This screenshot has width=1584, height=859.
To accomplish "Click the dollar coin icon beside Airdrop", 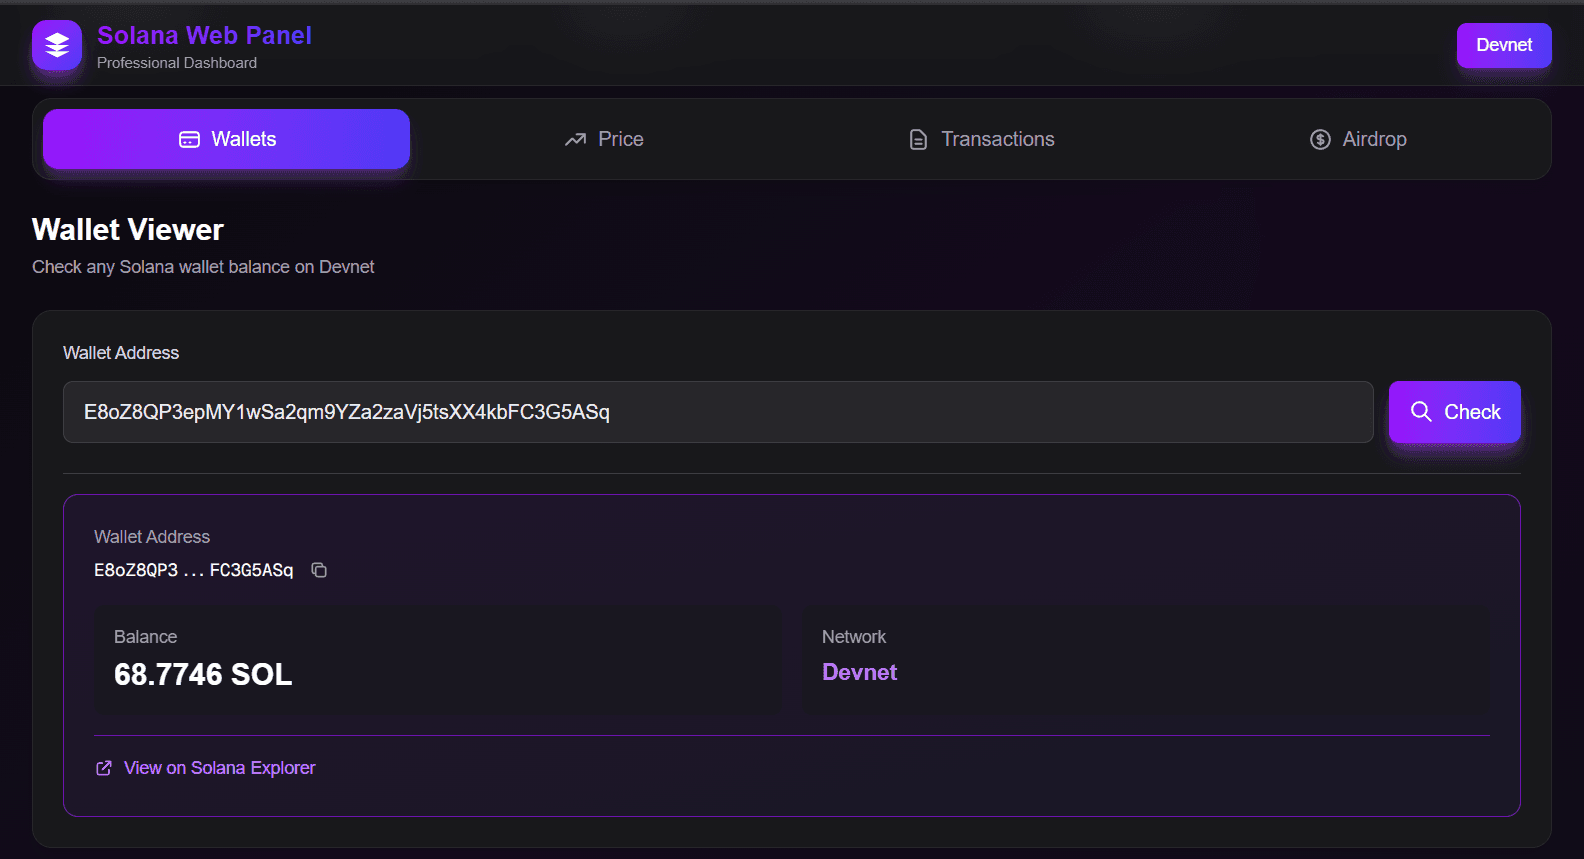I will point(1320,140).
